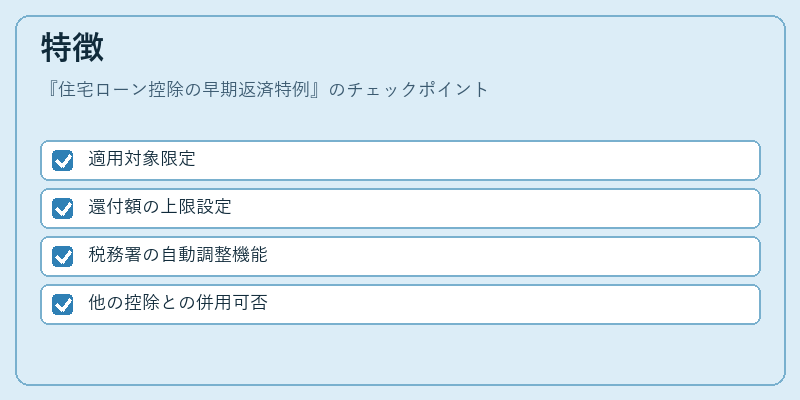Screen dimensions: 800x400
Task: Click empty card area below the checklist
Action: (x=400, y=354)
